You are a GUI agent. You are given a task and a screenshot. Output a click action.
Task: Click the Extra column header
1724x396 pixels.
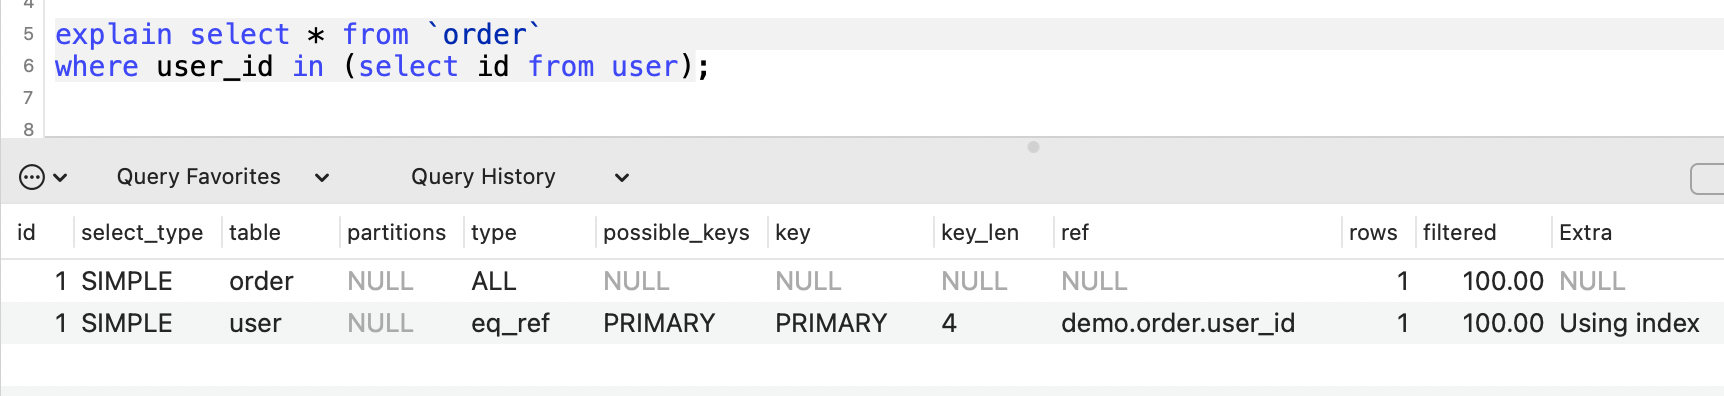1585,233
